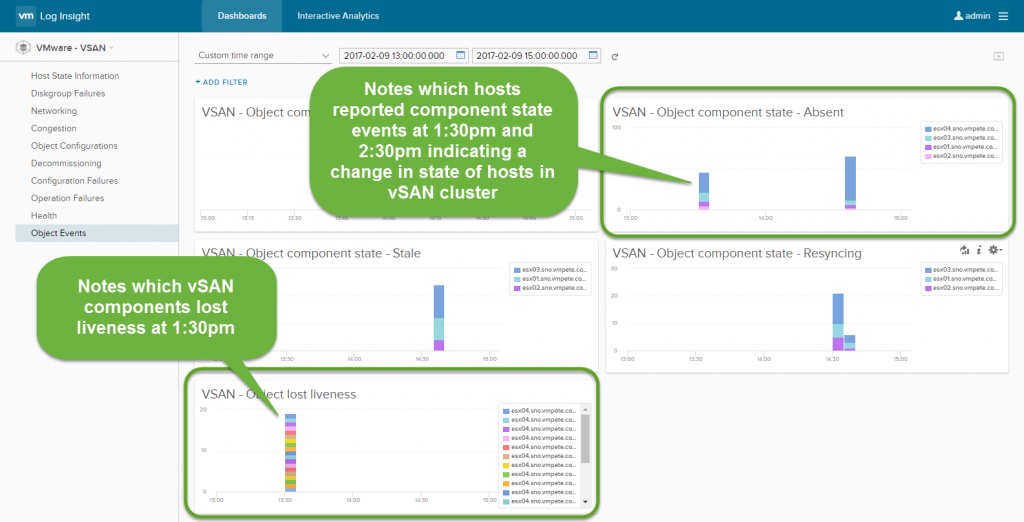Image resolution: width=1024 pixels, height=522 pixels.
Task: Select esx02 entry in Stale legend
Action: [551, 287]
